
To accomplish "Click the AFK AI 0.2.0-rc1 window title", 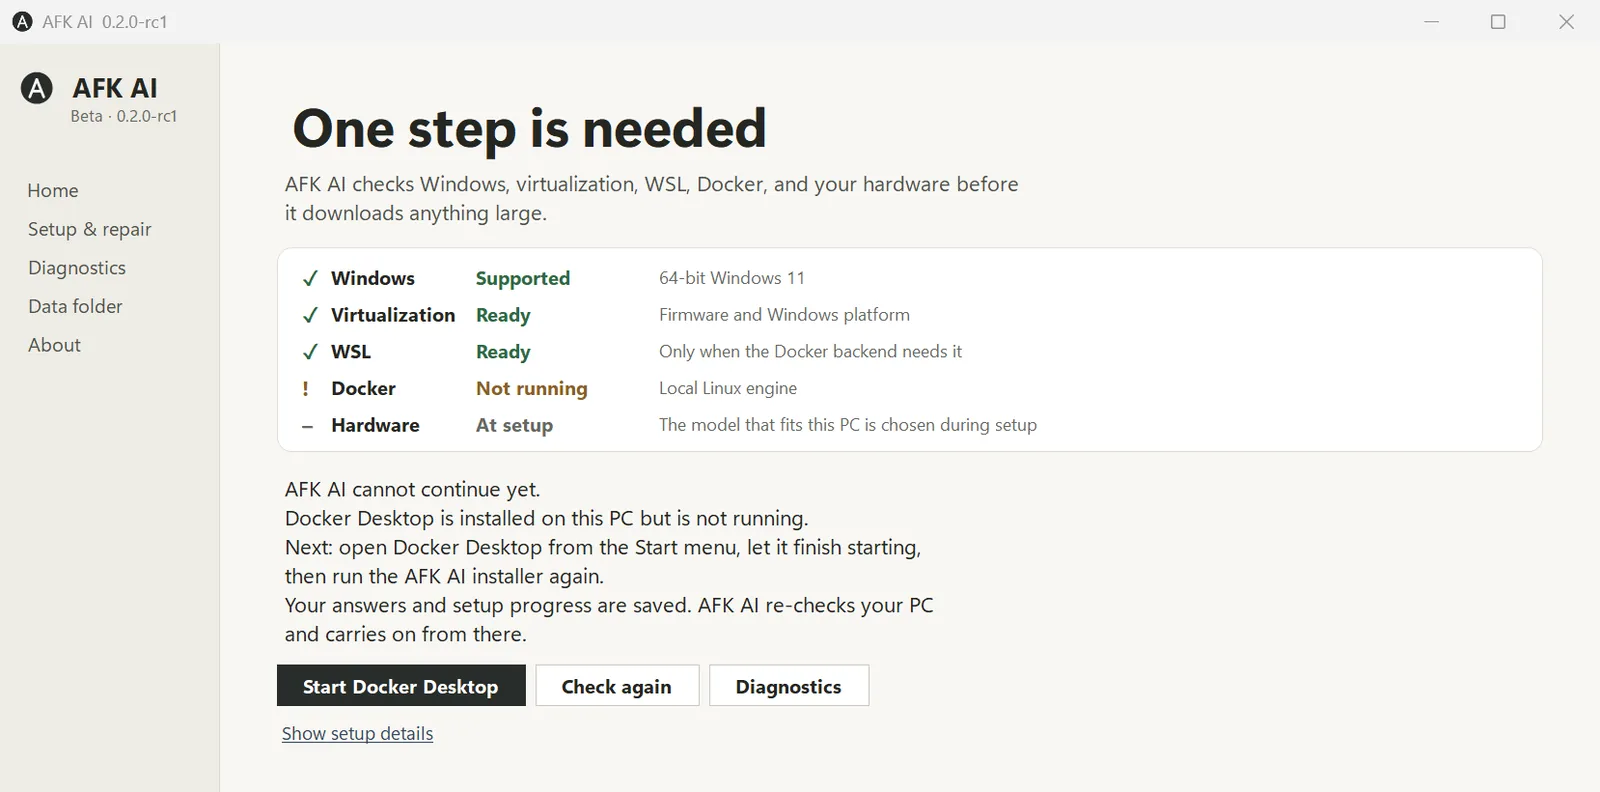I will click(x=105, y=22).
